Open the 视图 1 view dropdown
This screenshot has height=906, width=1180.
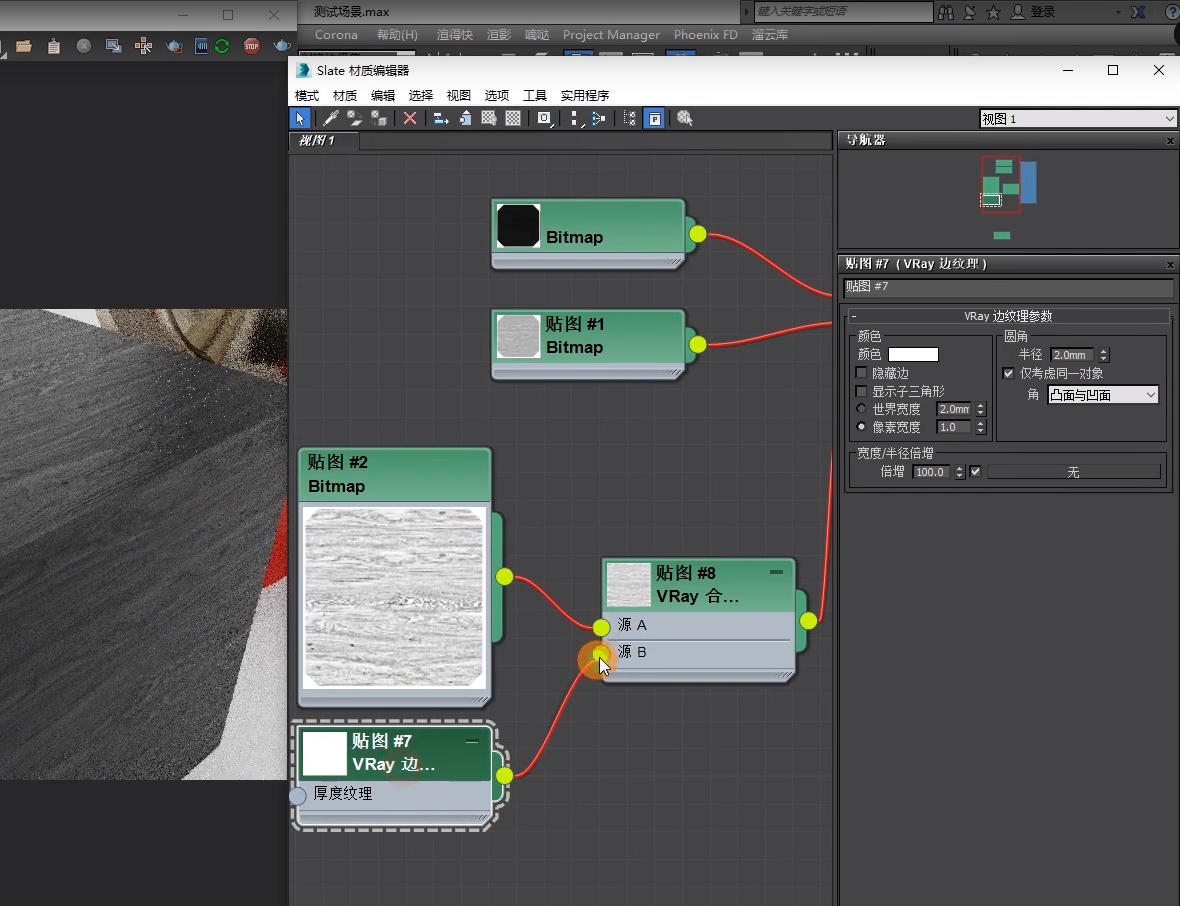click(1078, 119)
